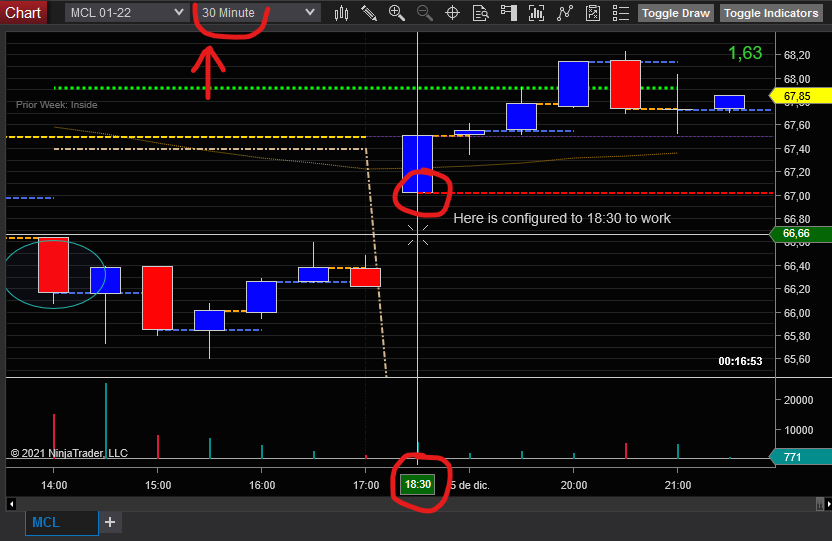This screenshot has width=832, height=541.
Task: Select the text note about 18:30 configuration
Action: click(562, 218)
